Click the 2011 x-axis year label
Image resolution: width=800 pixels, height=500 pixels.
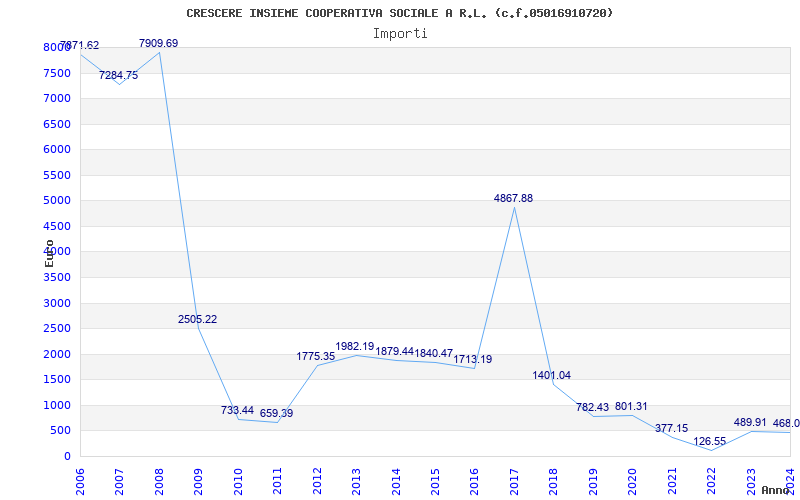tap(277, 482)
